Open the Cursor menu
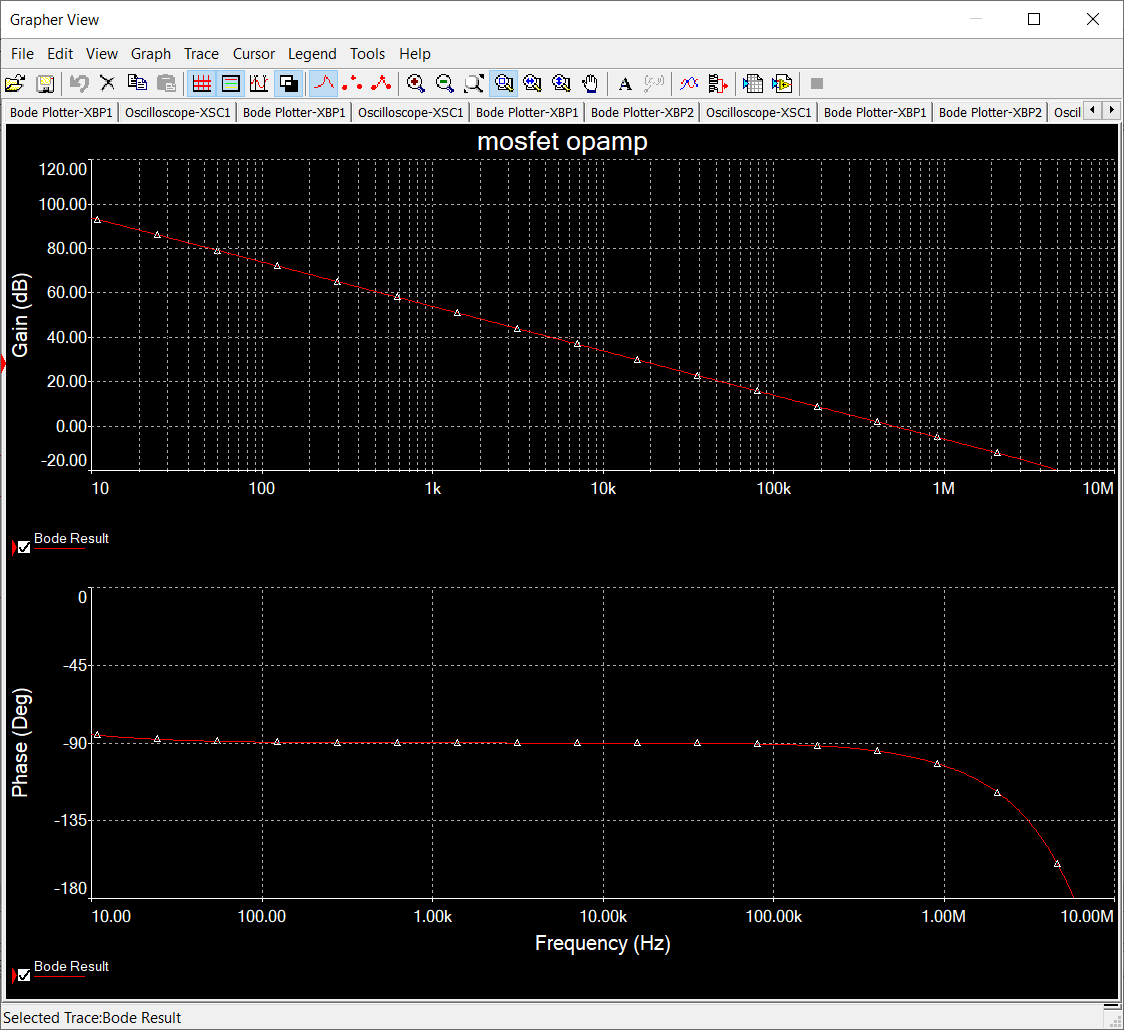 (254, 54)
